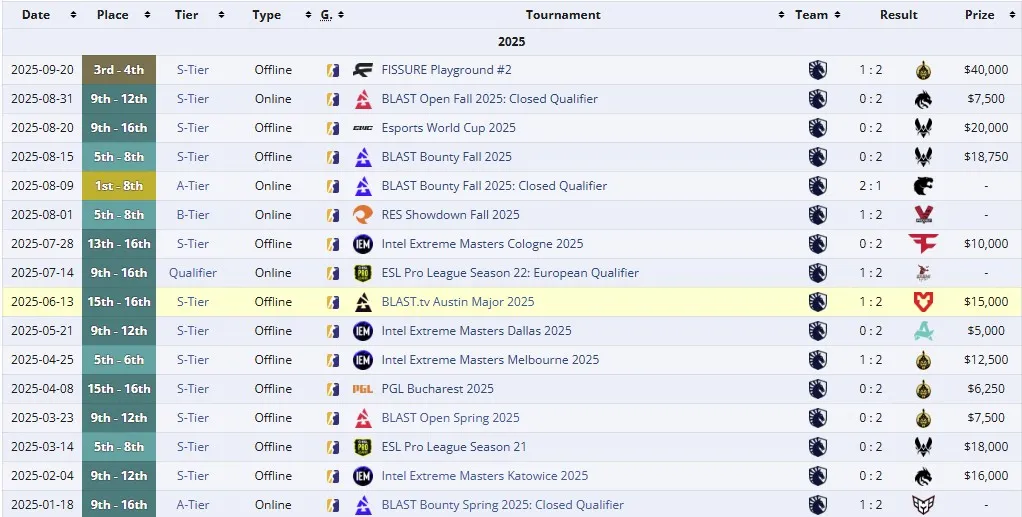Click FaZe opponent logo in IEM Cologne row
Image resolution: width=1022 pixels, height=517 pixels.
923,243
